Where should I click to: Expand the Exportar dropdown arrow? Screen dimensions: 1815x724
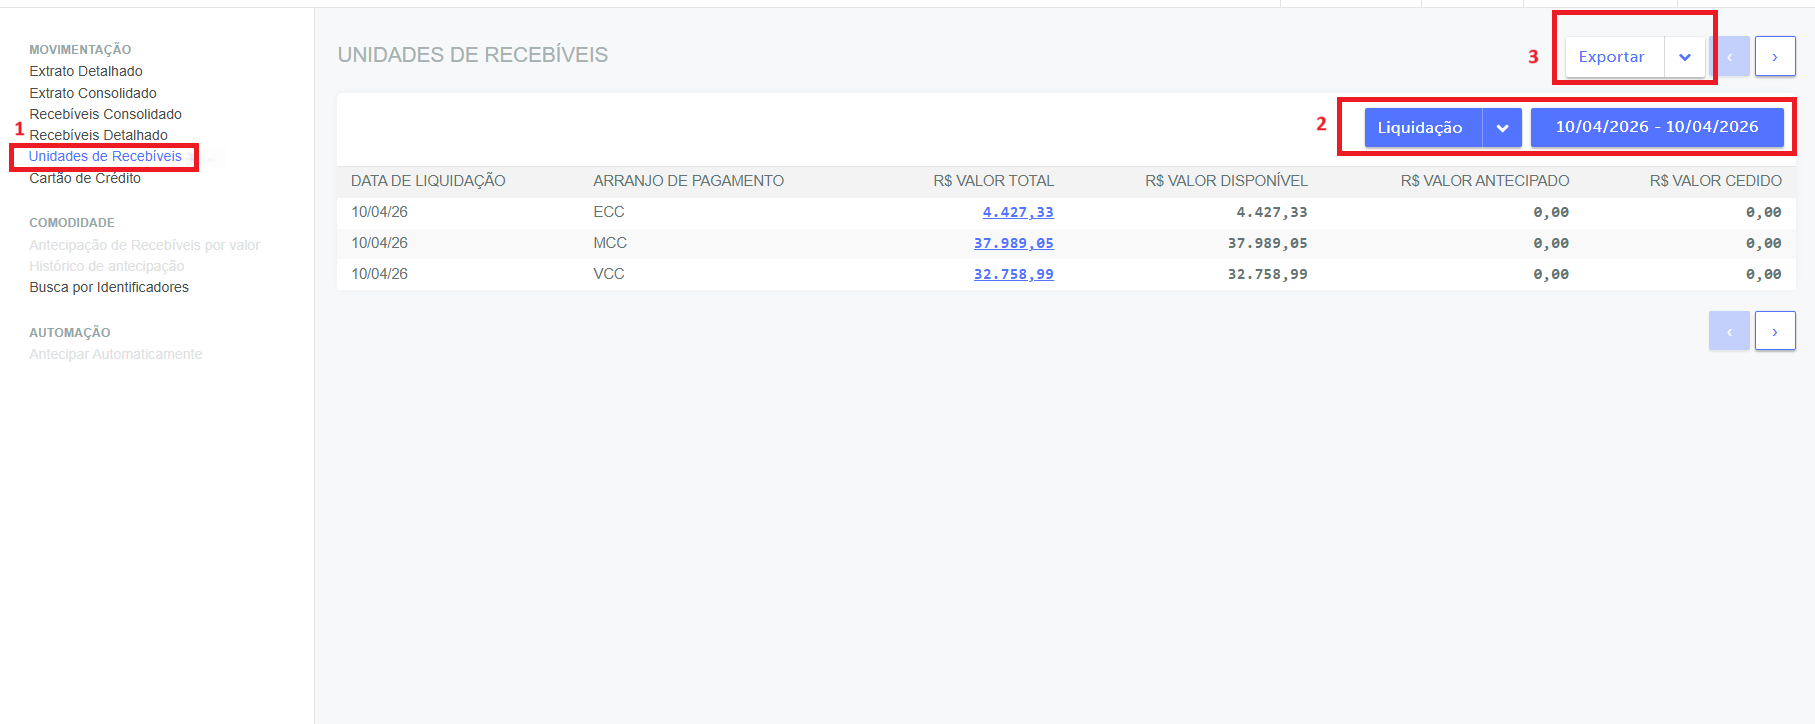1685,57
